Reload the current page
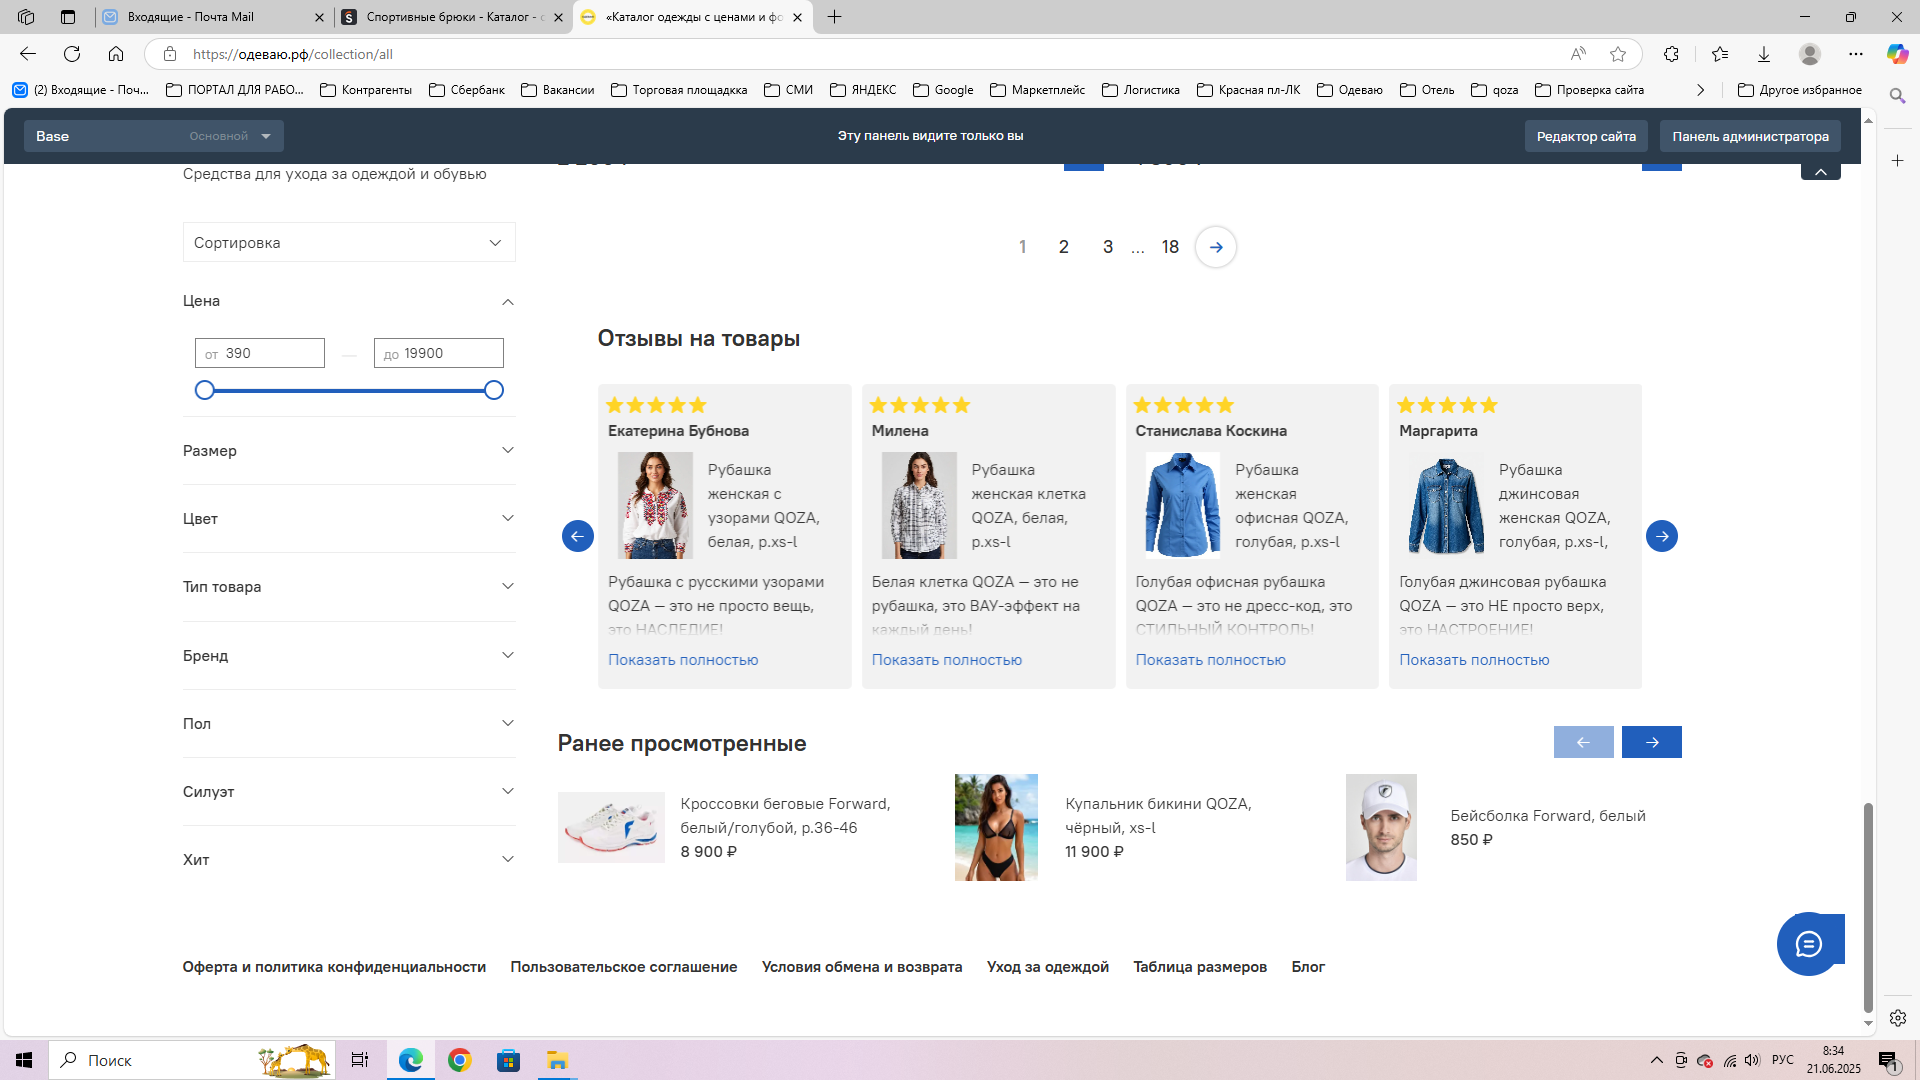This screenshot has width=1920, height=1080. click(72, 54)
